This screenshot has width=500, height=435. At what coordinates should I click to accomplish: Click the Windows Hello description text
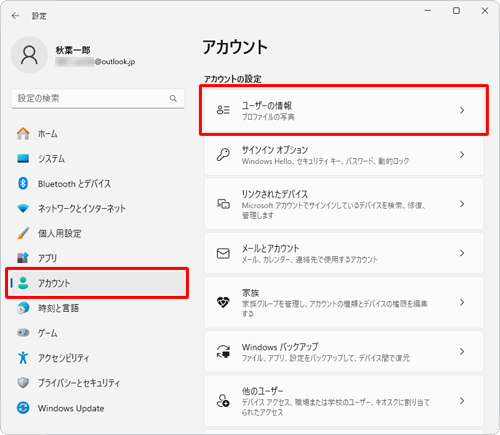point(325,161)
